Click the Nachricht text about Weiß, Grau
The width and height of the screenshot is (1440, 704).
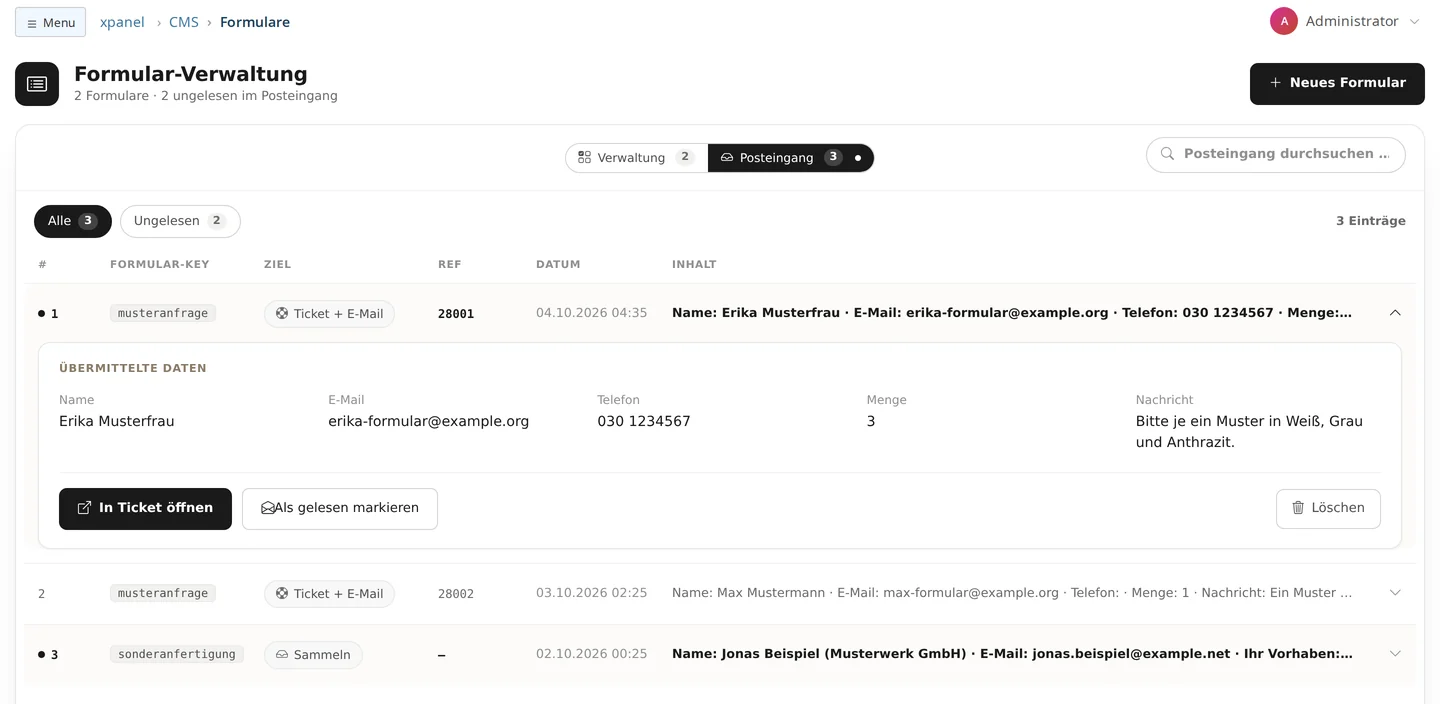point(1249,431)
